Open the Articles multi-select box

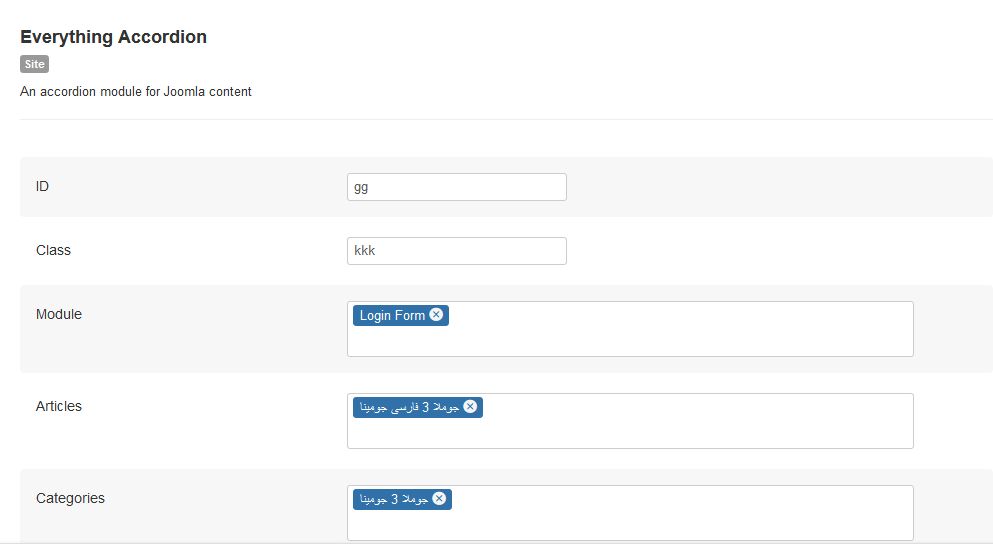680,428
